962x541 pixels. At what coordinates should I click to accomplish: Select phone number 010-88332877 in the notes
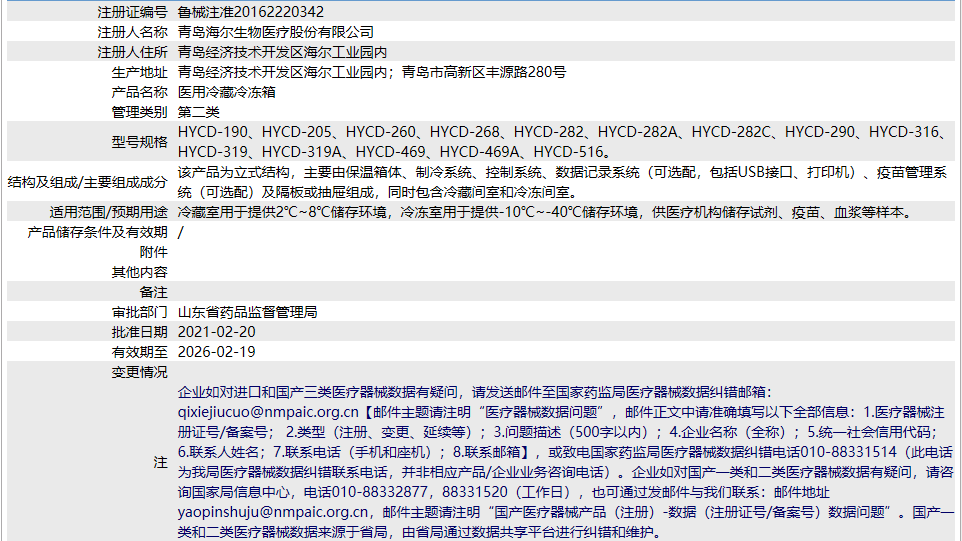click(379, 492)
